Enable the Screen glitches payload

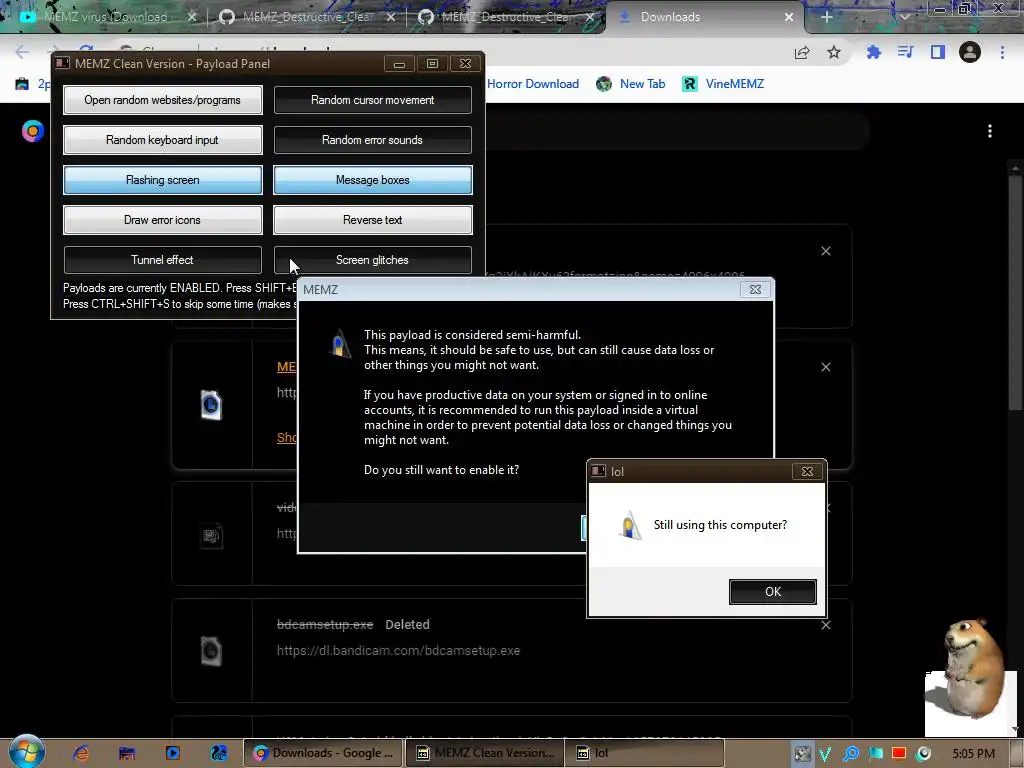(372, 260)
